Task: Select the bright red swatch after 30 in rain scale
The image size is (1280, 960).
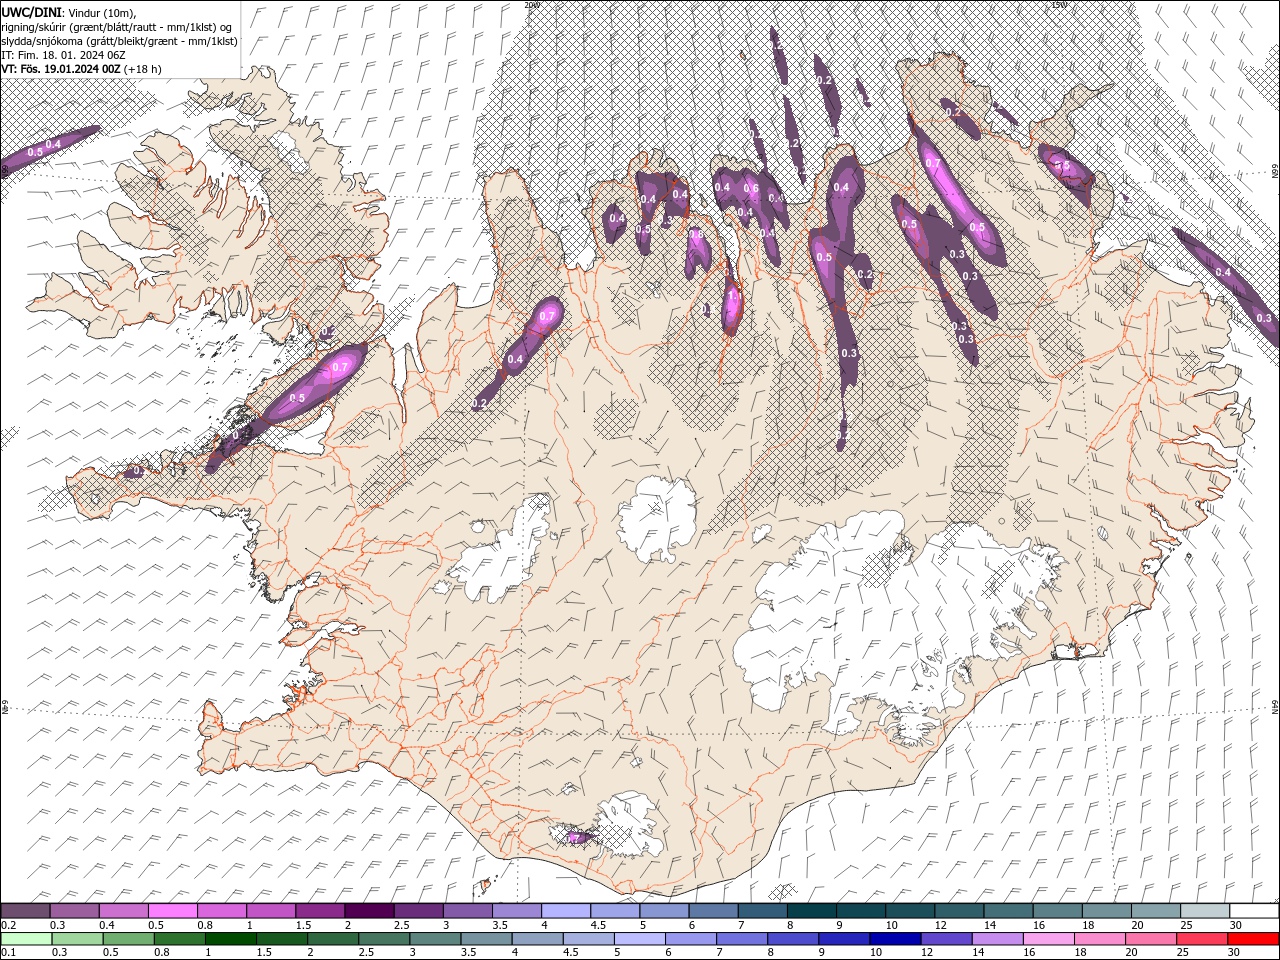Action: [1253, 939]
